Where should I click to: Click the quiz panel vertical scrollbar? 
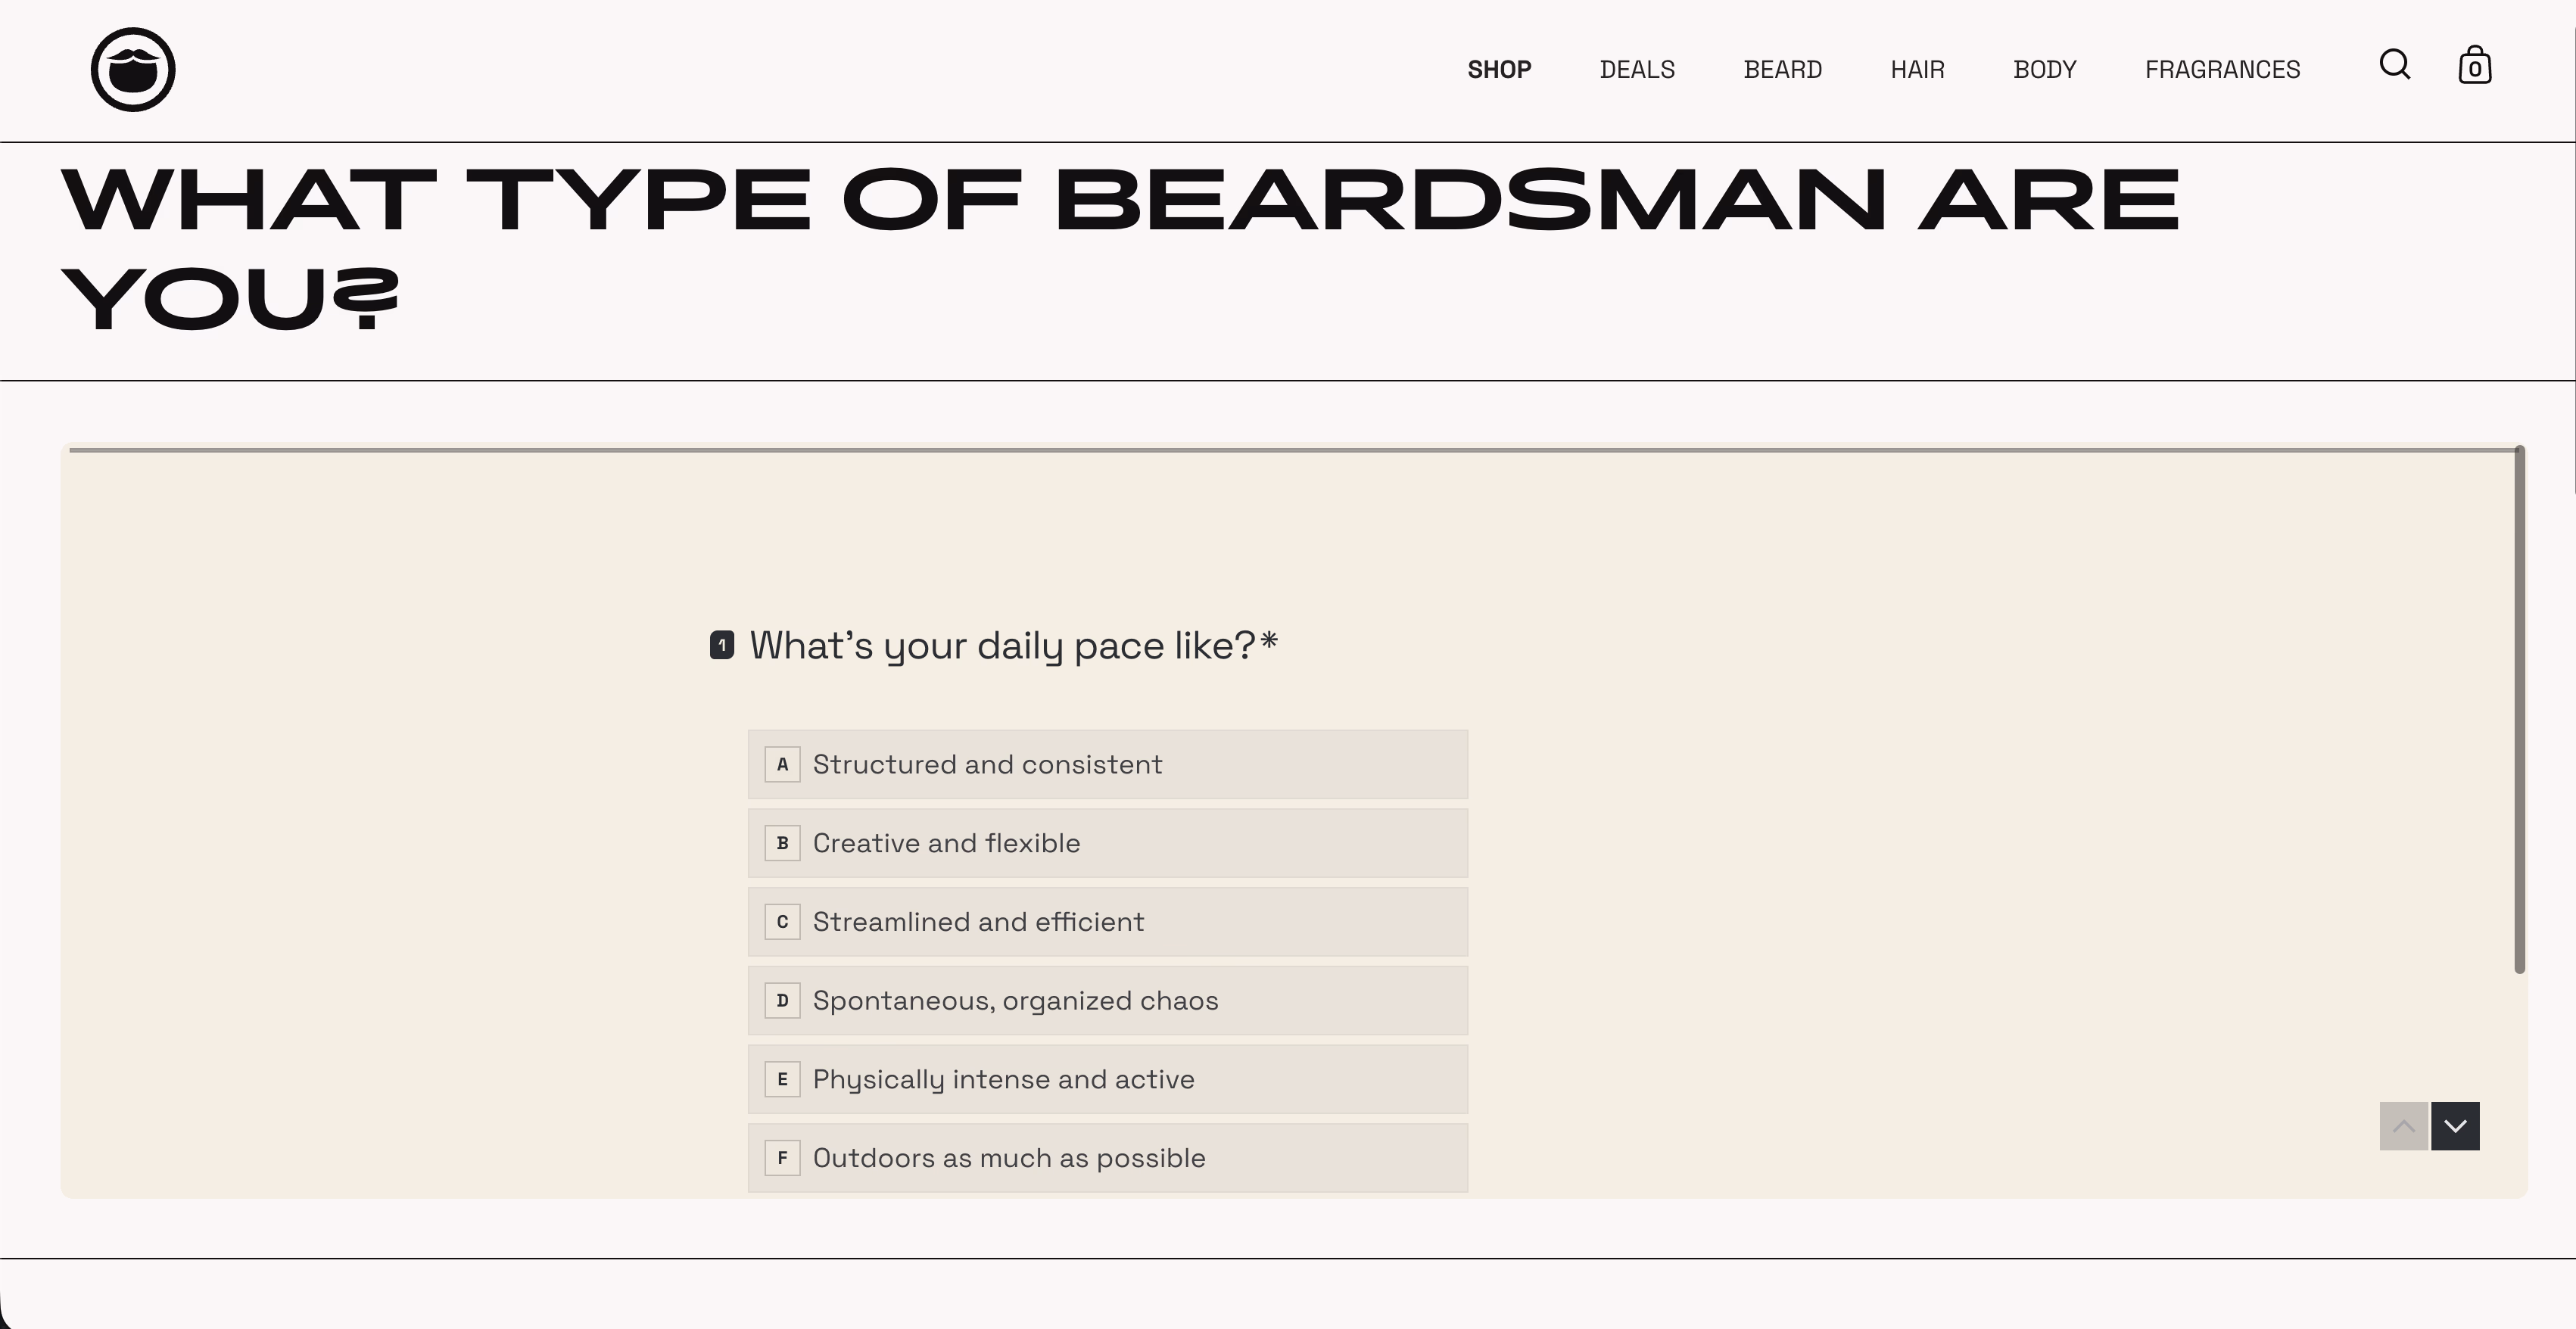[2519, 710]
